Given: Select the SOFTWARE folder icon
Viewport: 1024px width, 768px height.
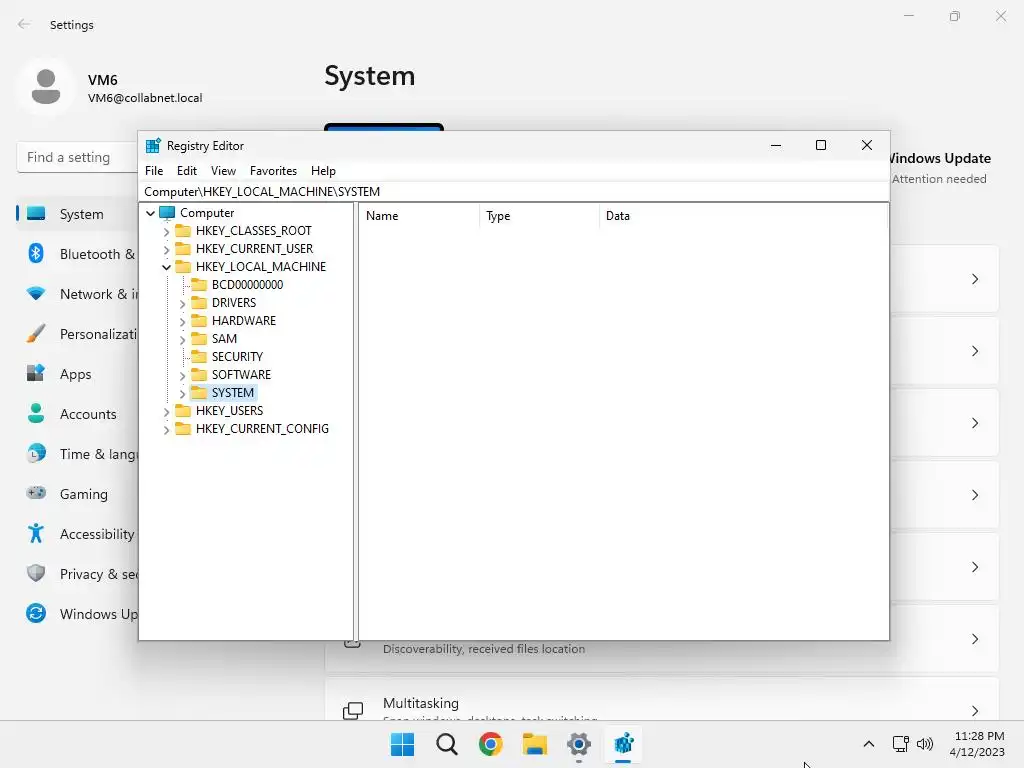Looking at the screenshot, I should tap(199, 374).
